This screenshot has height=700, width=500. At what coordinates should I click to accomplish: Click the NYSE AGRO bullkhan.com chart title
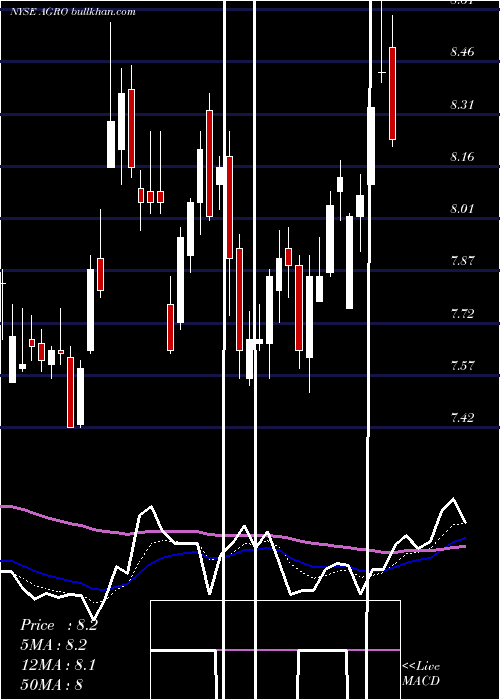click(73, 12)
